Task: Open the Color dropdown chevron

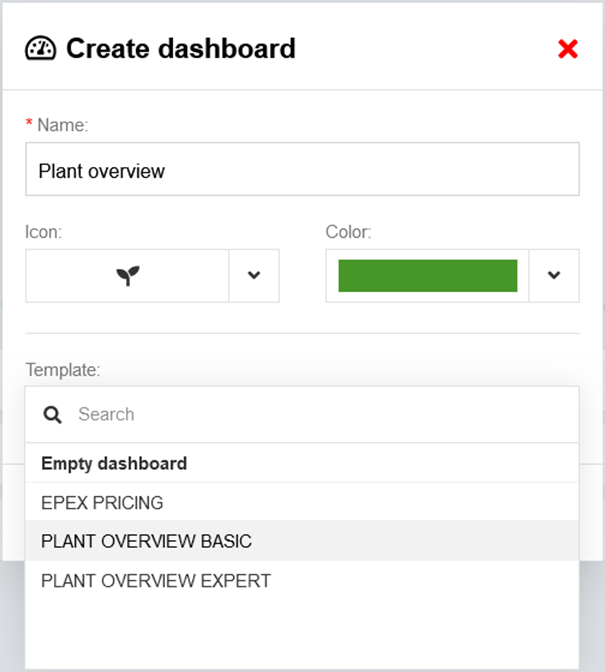Action: coord(554,276)
